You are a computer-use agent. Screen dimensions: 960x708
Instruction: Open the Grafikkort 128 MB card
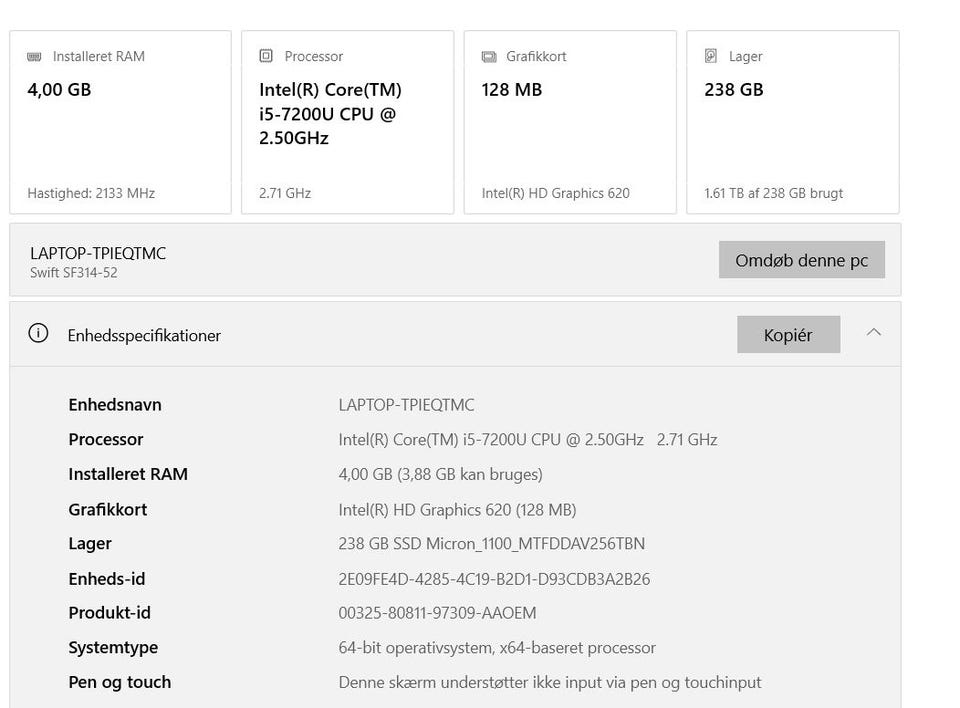pos(574,122)
